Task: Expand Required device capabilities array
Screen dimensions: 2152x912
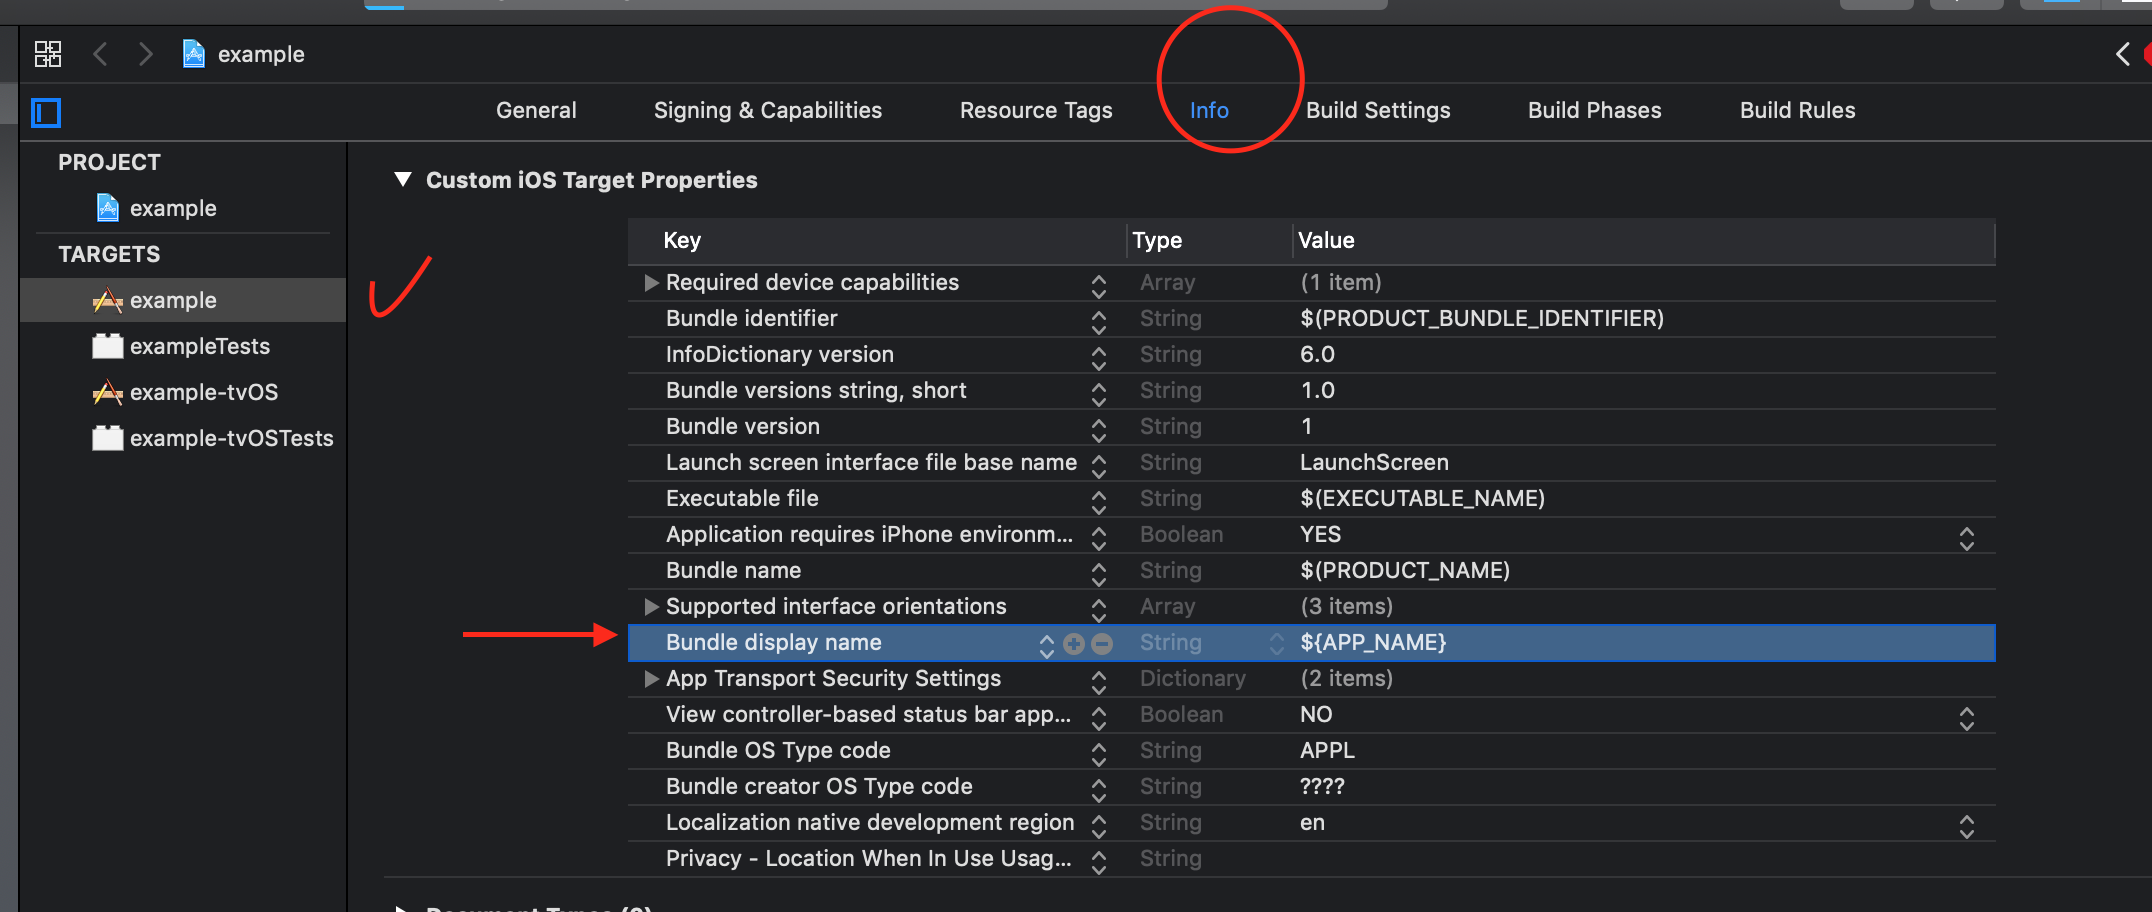Action: pos(651,283)
